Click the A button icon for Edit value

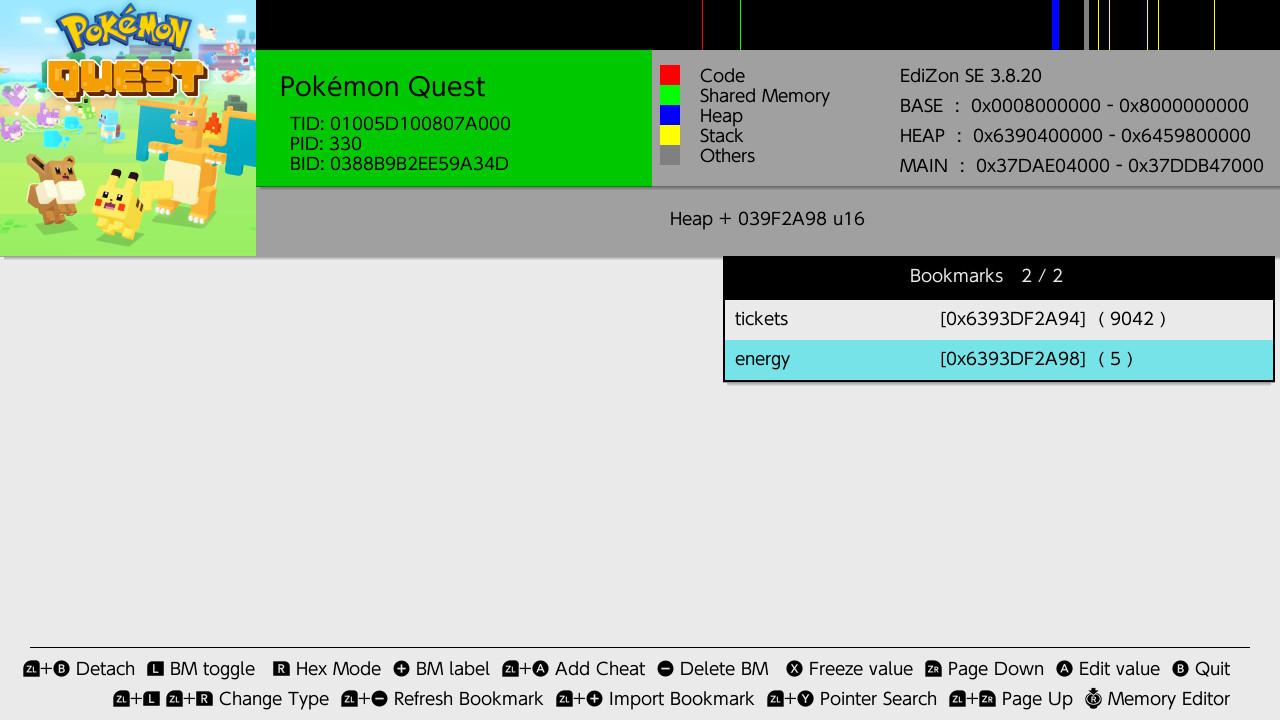tap(1064, 669)
